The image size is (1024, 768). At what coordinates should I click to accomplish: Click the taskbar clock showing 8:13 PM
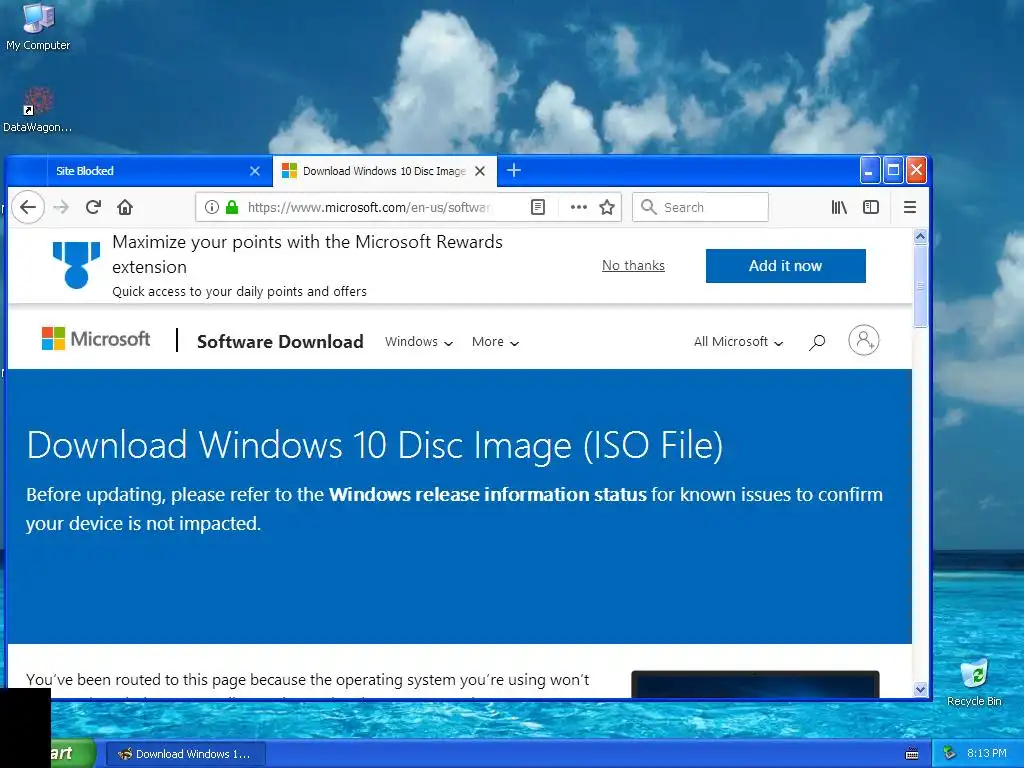tap(987, 754)
